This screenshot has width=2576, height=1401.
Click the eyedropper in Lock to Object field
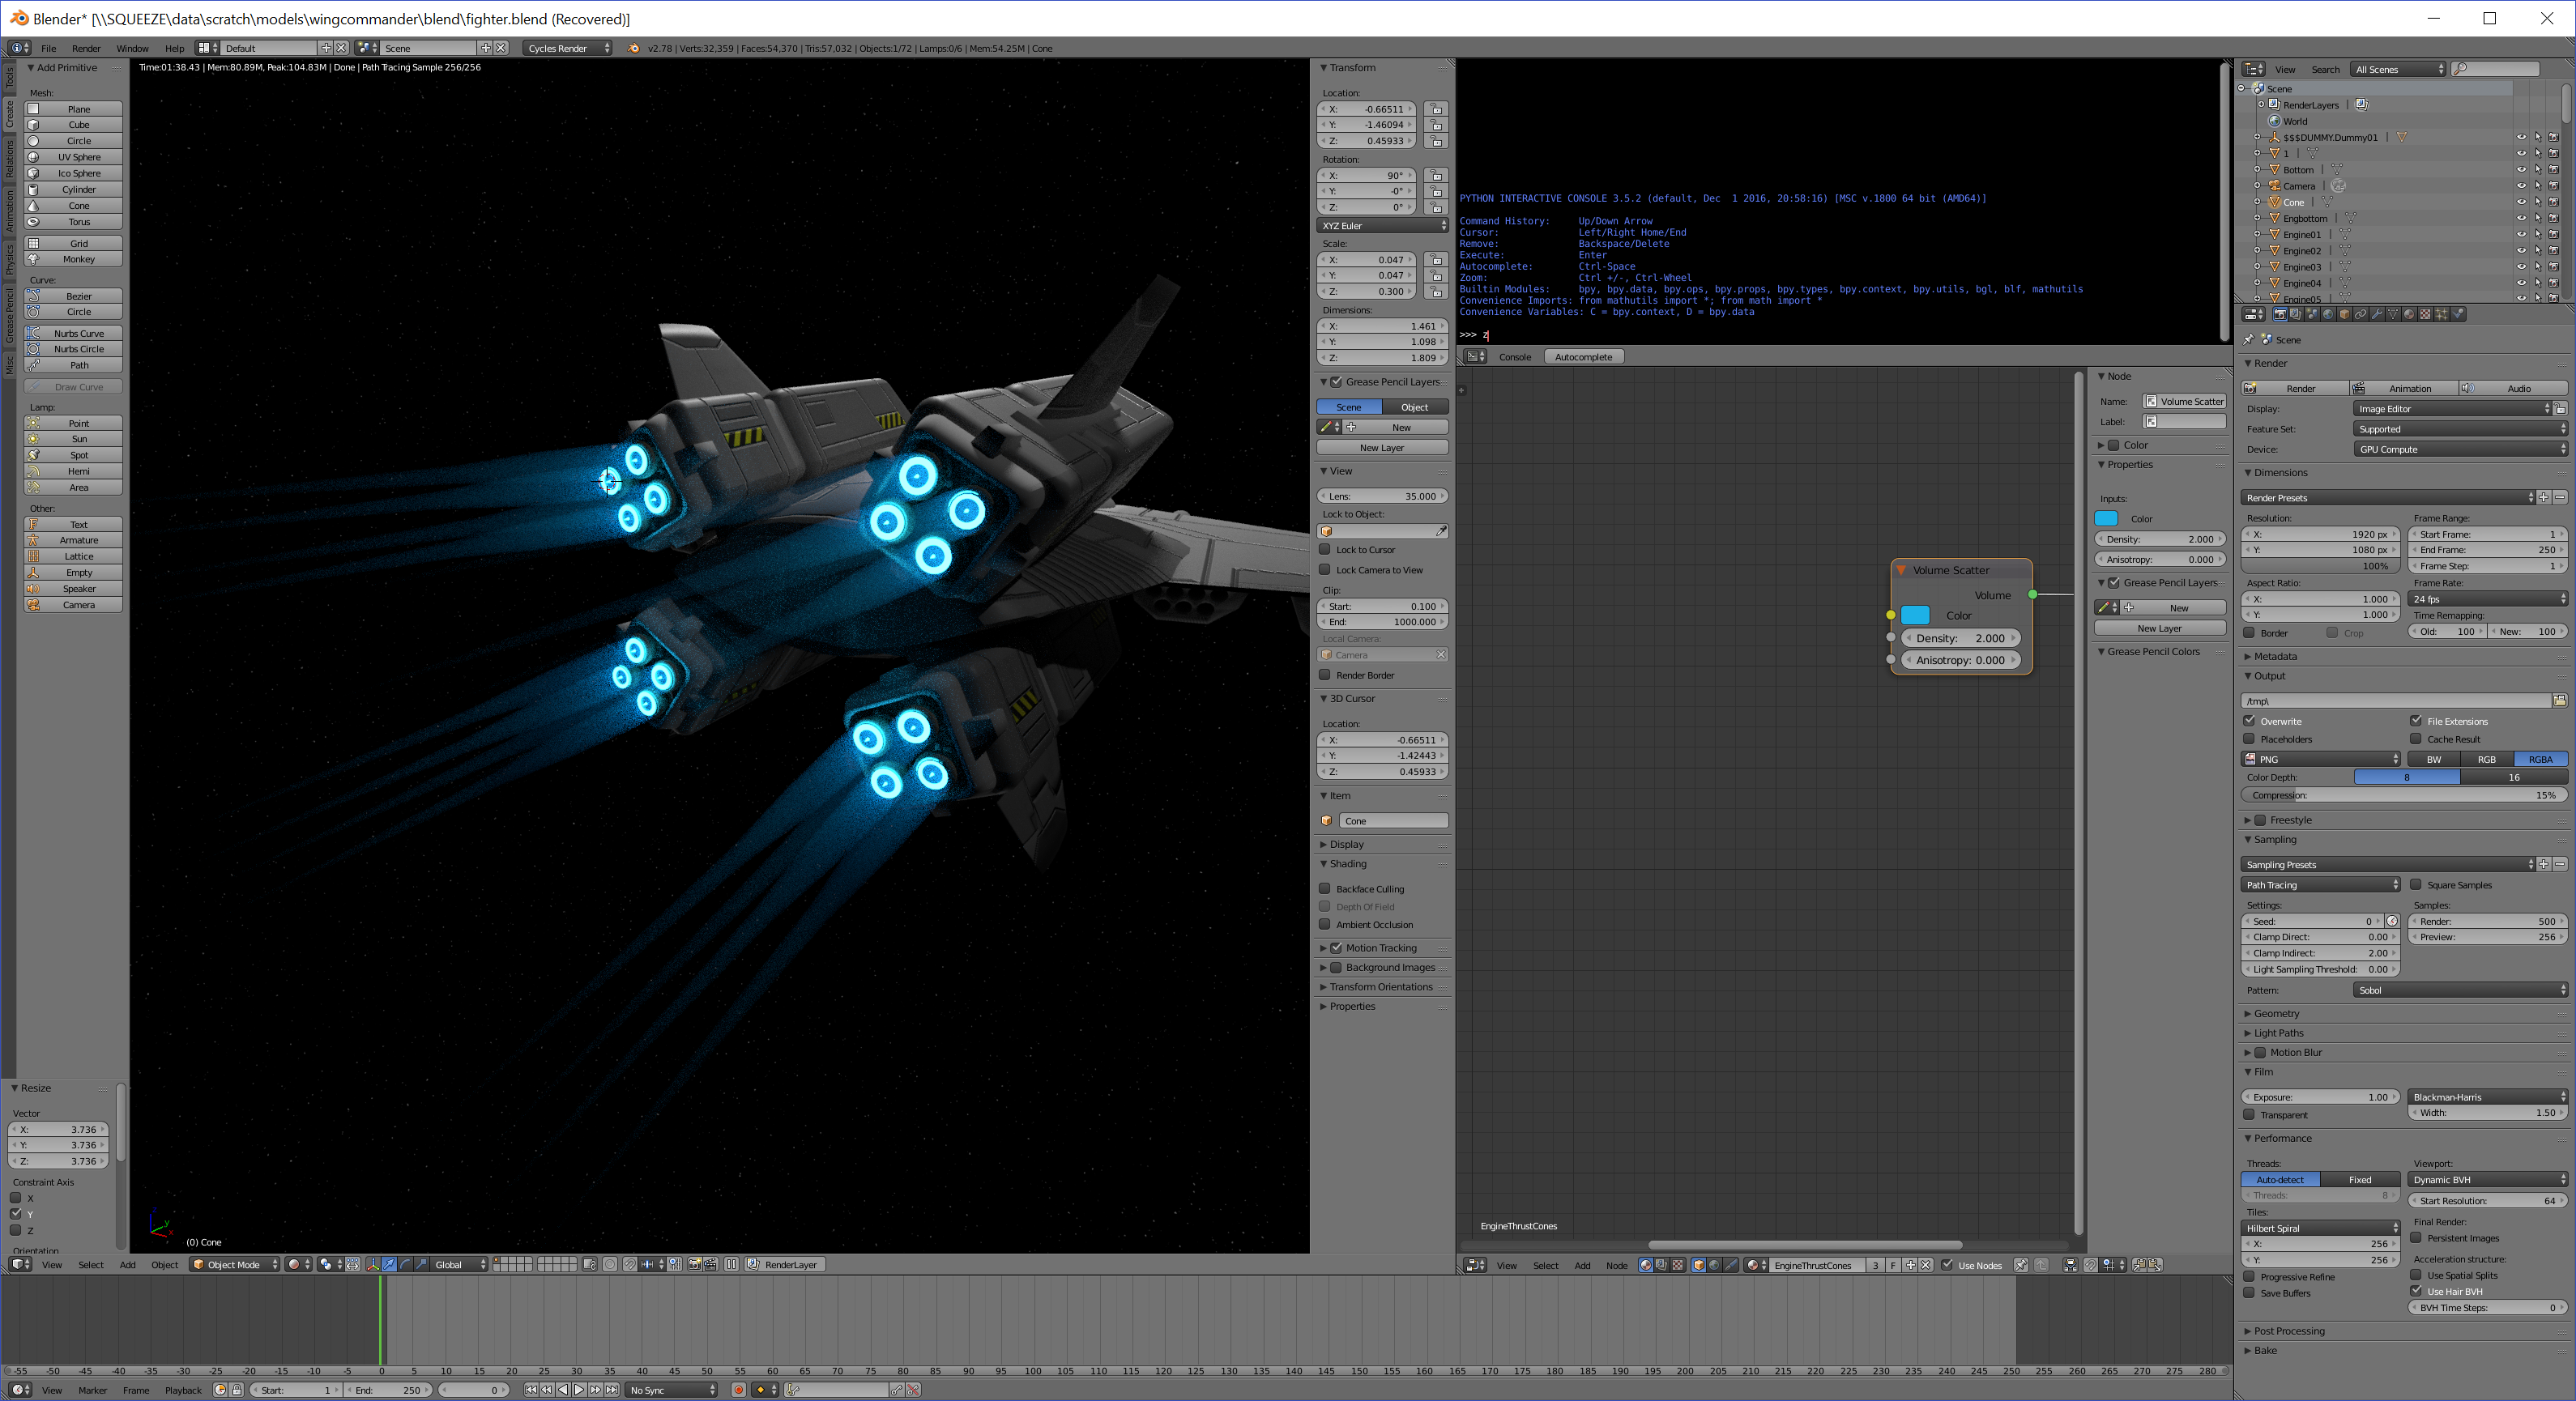click(1441, 531)
